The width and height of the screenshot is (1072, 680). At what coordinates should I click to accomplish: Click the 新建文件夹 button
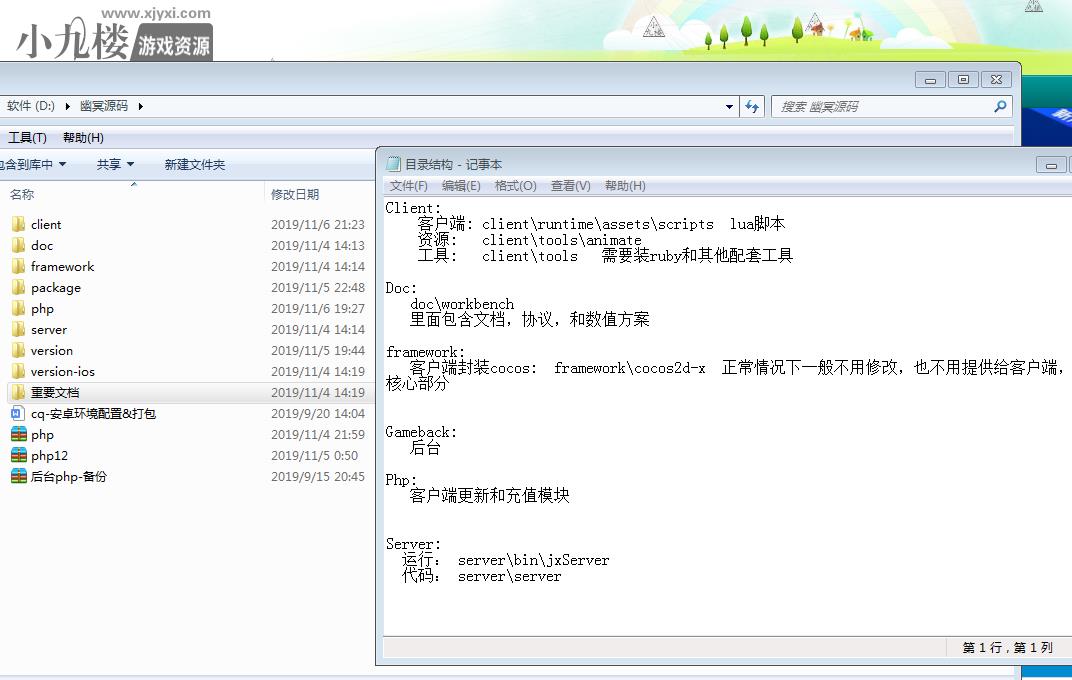(x=194, y=164)
